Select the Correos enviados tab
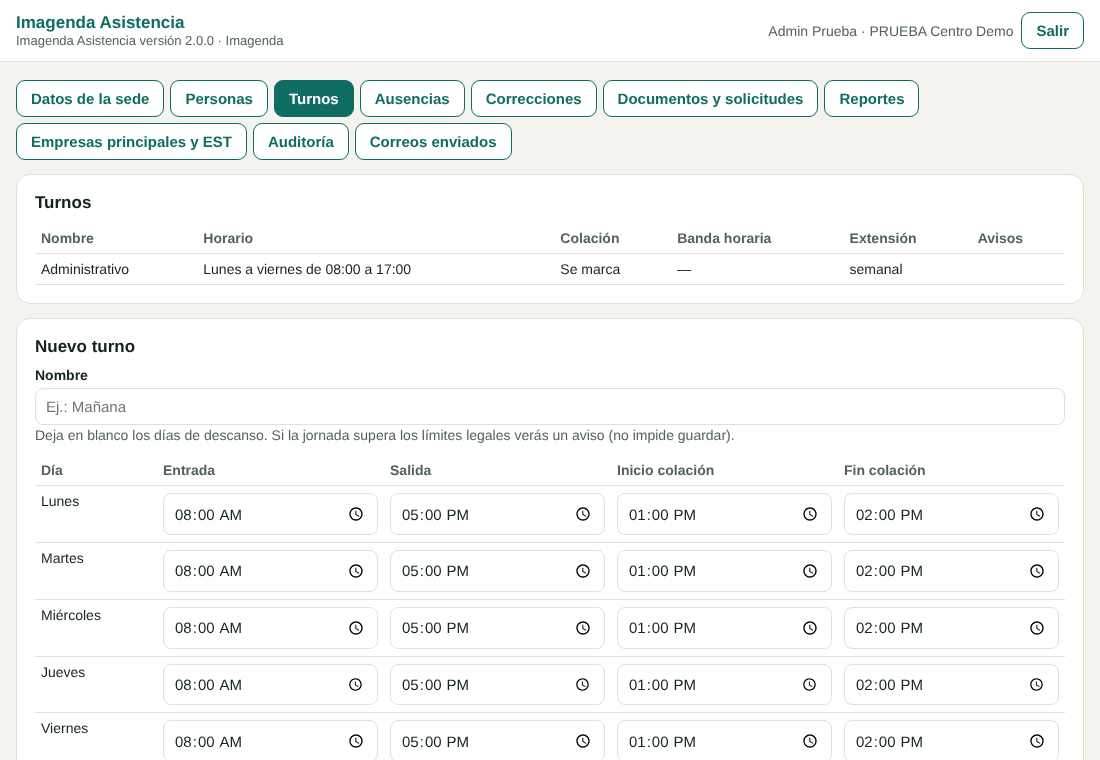1100x760 pixels. pos(433,142)
